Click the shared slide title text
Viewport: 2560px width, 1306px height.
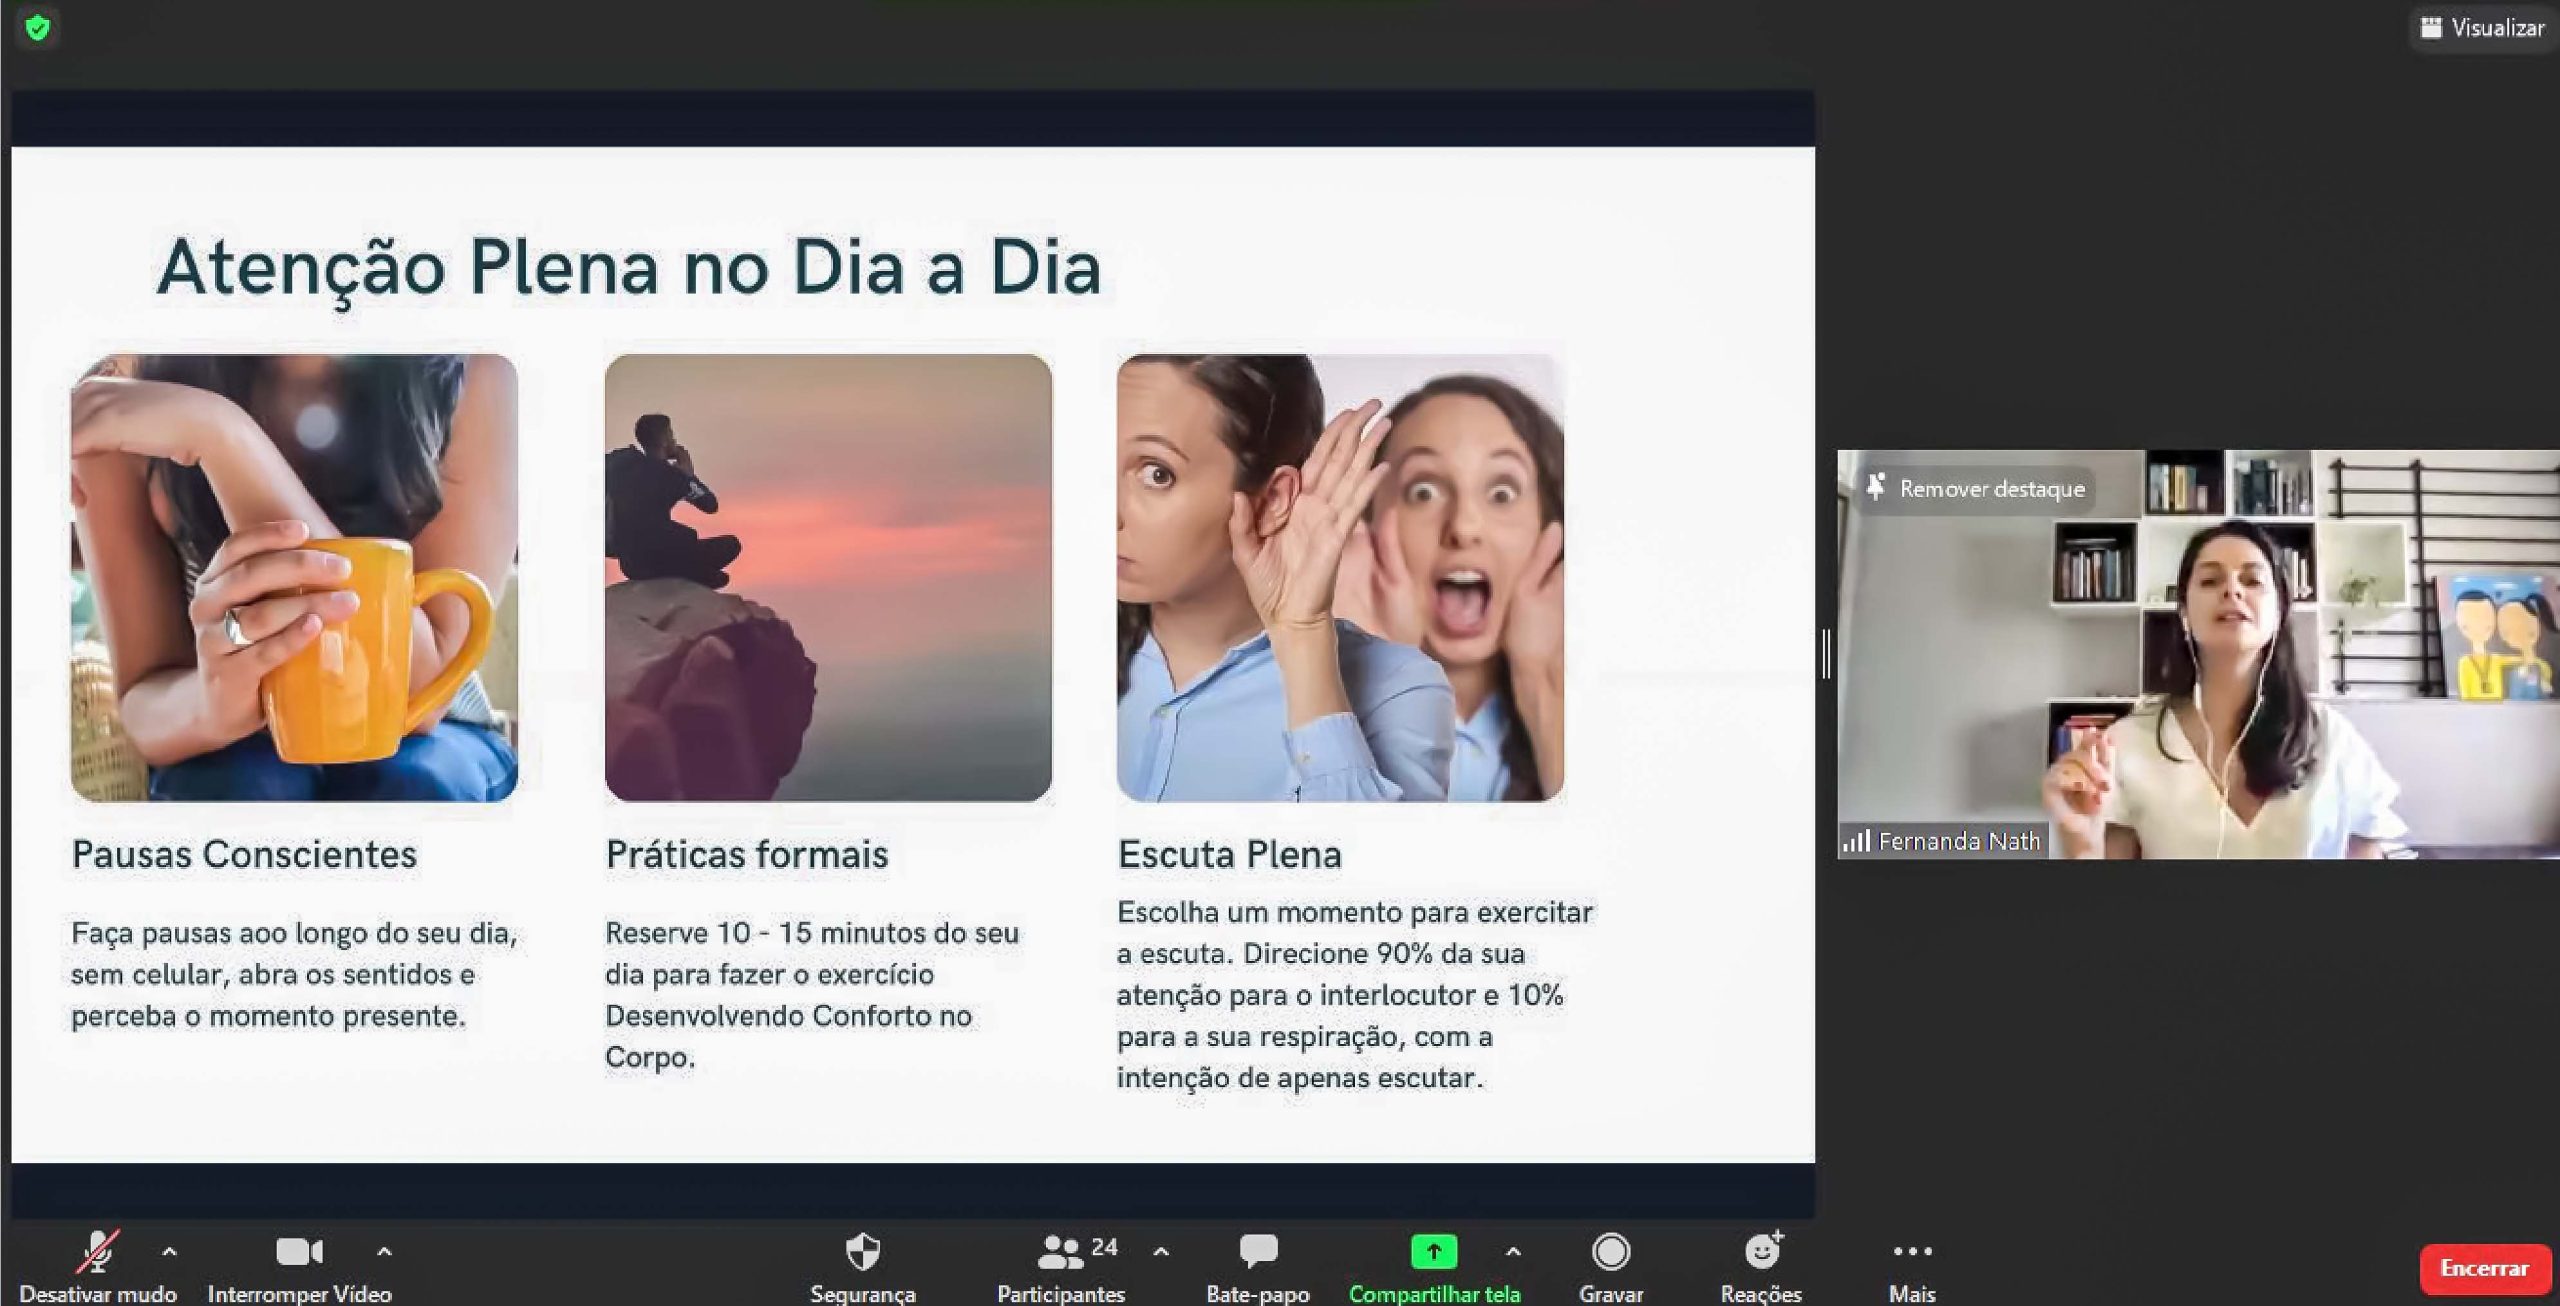(628, 268)
